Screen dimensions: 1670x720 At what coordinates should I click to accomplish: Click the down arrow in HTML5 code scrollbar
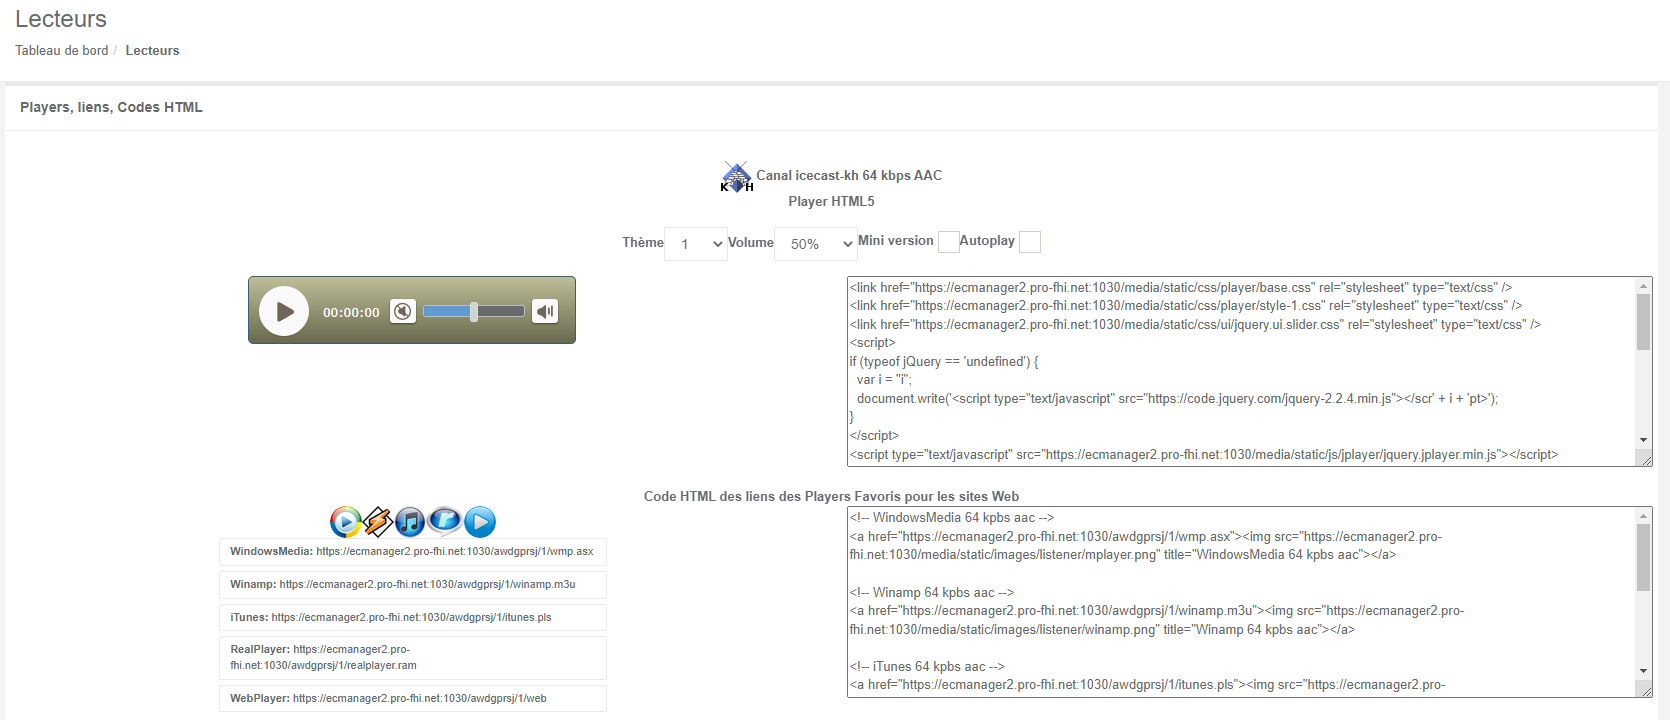(x=1643, y=440)
